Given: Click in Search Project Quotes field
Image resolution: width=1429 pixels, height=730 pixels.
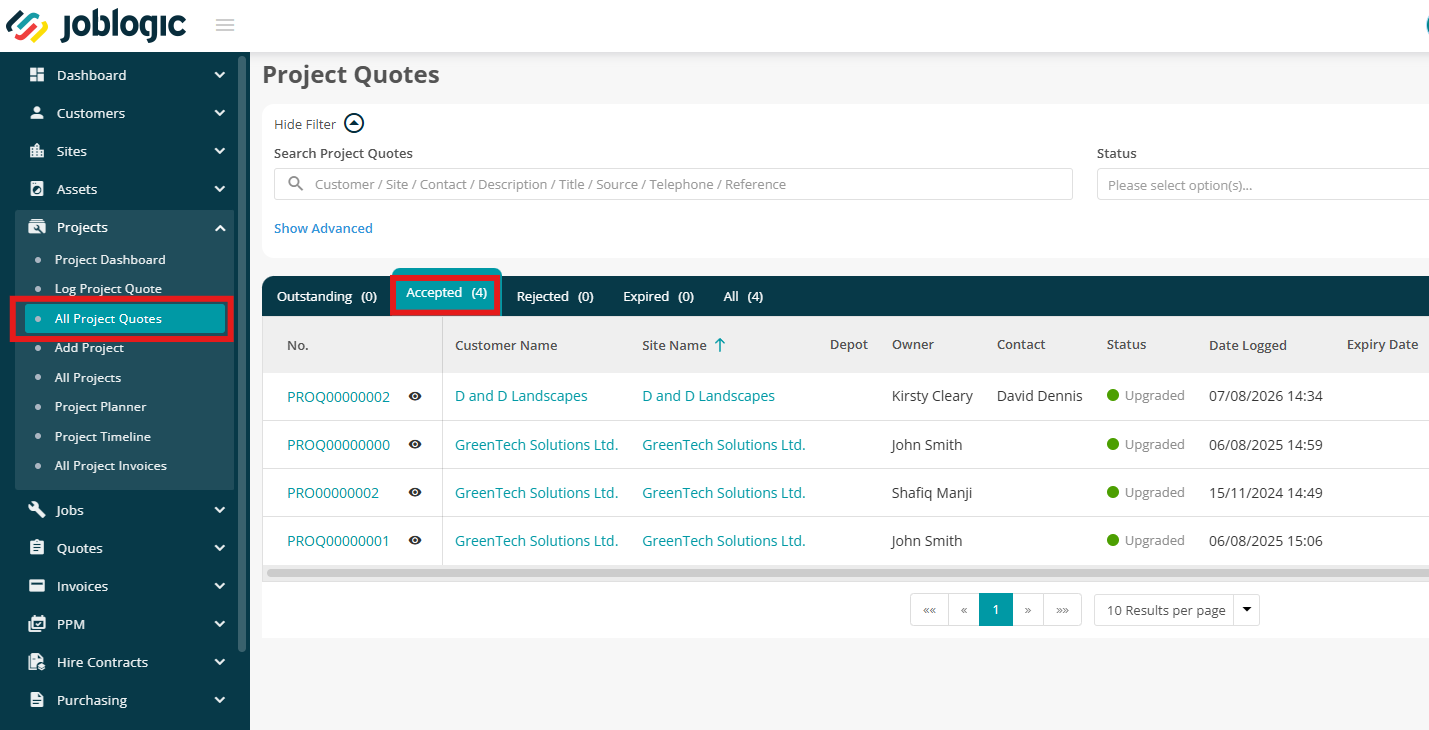Looking at the screenshot, I should 673,184.
